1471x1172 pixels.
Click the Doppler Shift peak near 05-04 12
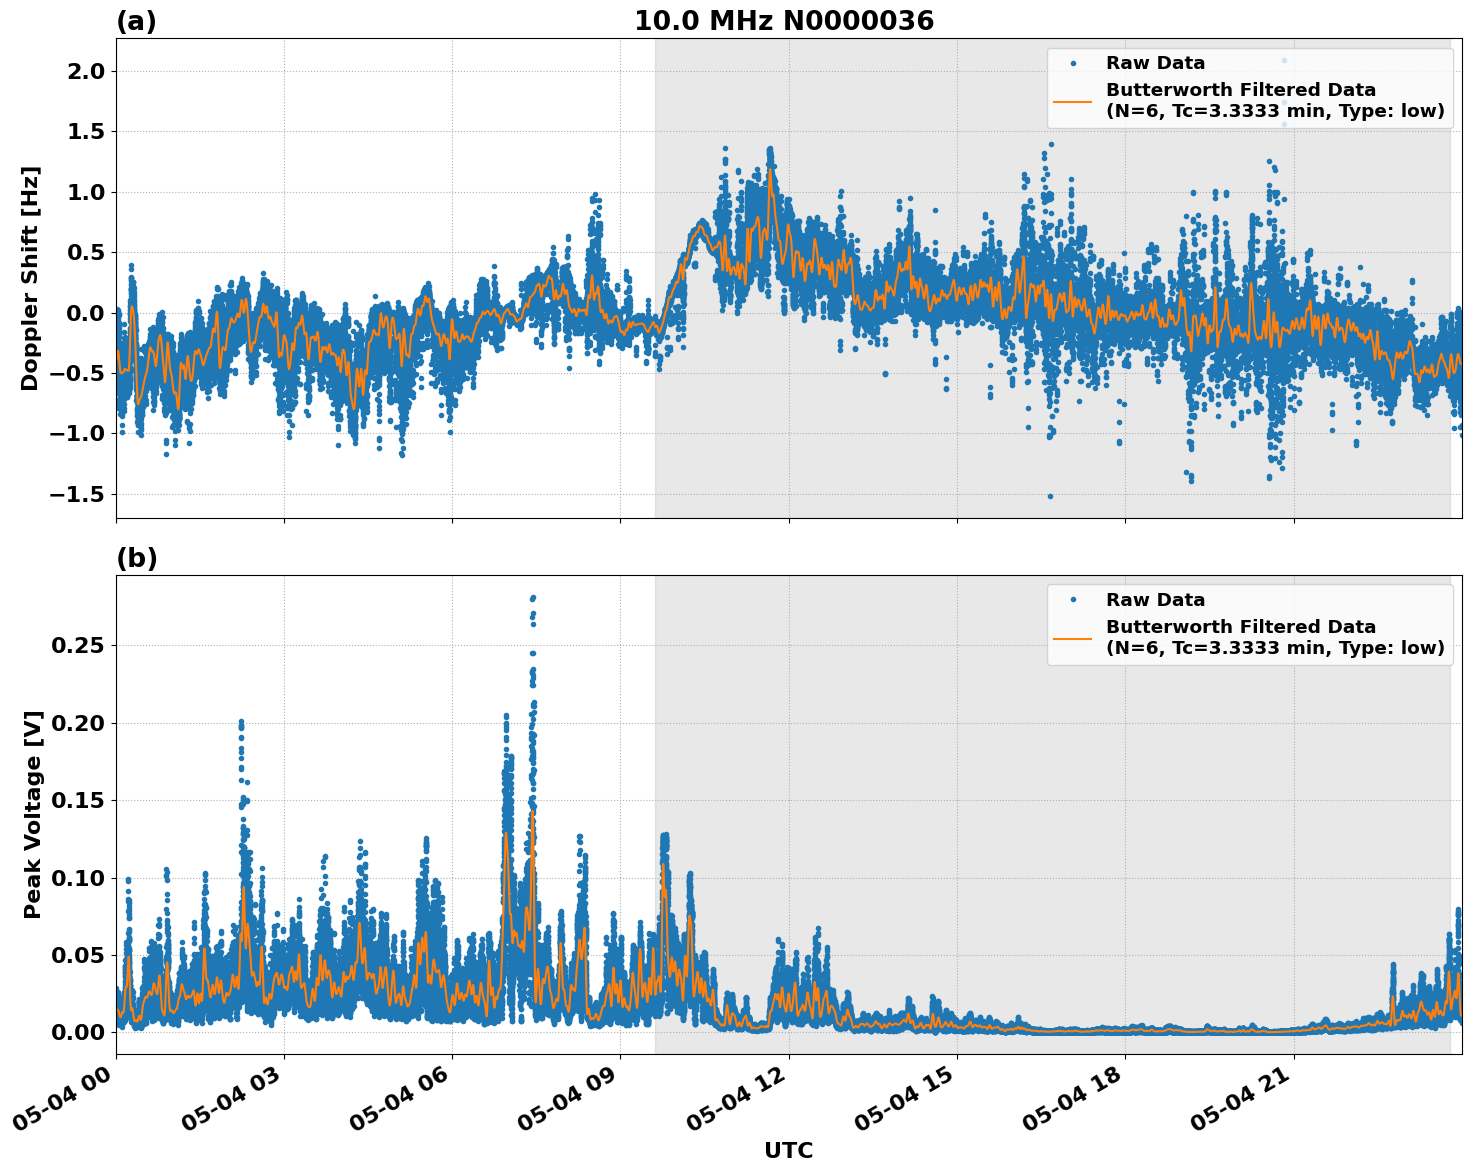coord(770,150)
